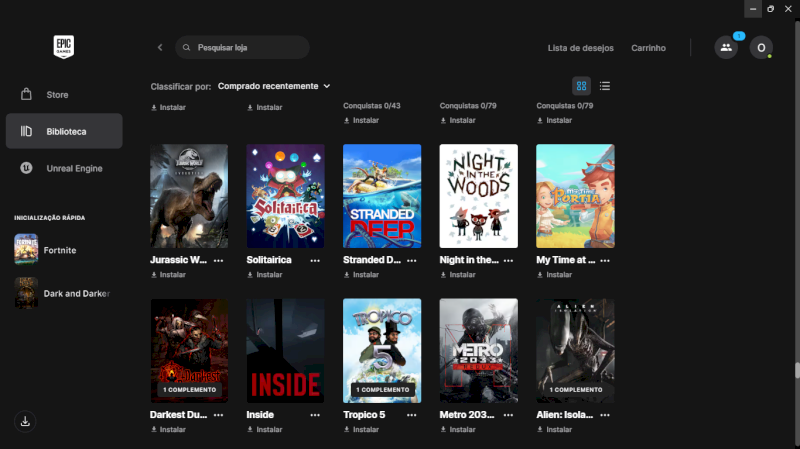Open the 'Comprado recentemente' sort dropdown
This screenshot has height=449, width=800.
pyautogui.click(x=274, y=86)
